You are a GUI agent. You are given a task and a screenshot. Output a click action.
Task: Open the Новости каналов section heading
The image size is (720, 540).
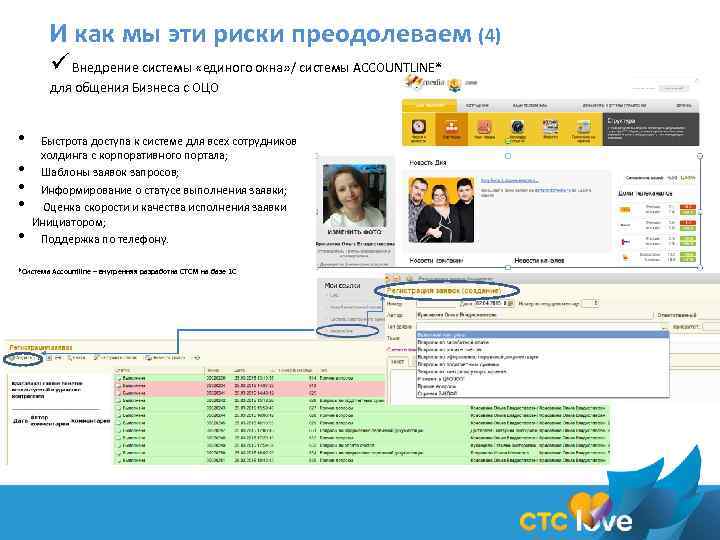[539, 260]
